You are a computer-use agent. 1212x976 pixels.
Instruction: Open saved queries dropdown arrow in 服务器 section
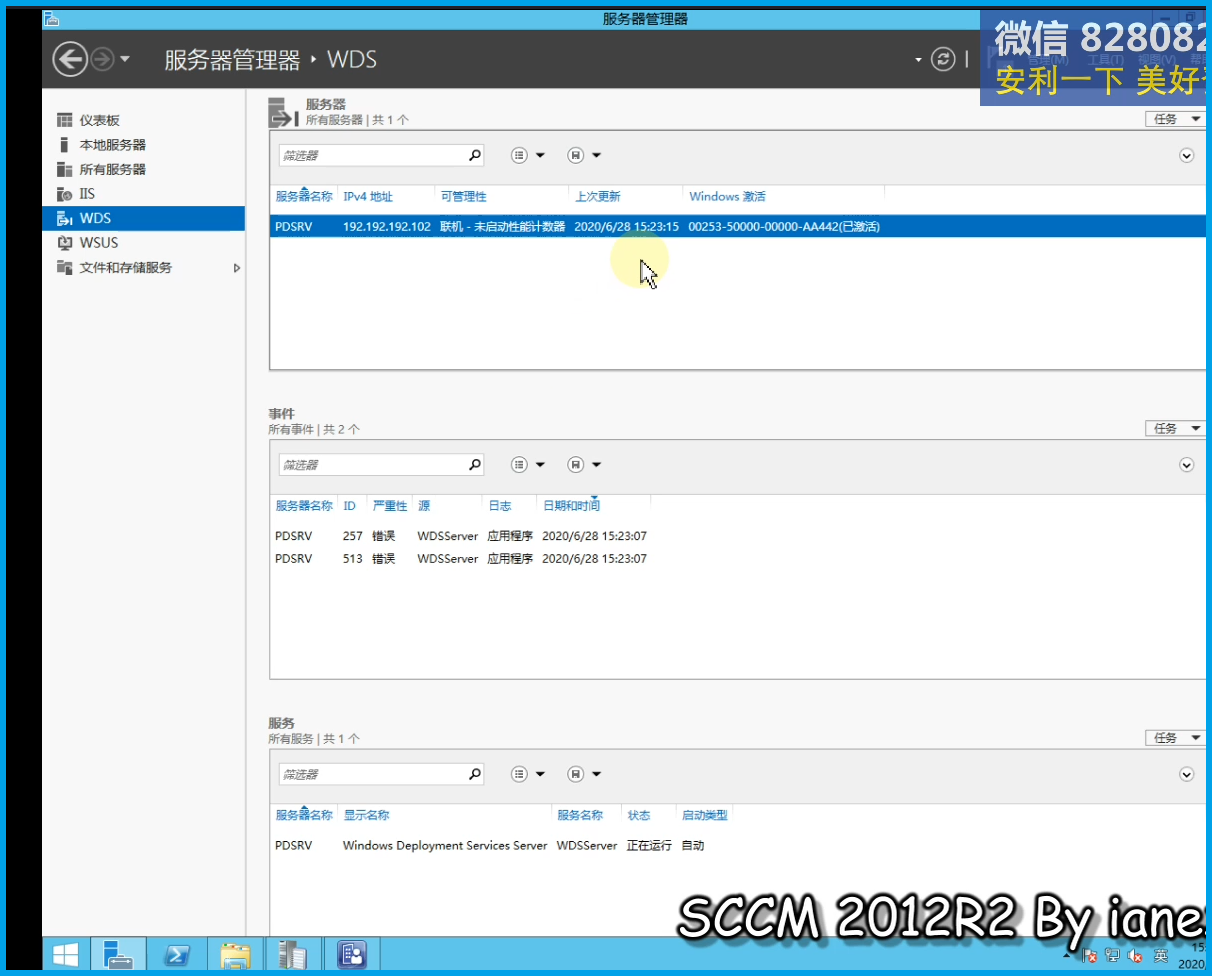596,156
